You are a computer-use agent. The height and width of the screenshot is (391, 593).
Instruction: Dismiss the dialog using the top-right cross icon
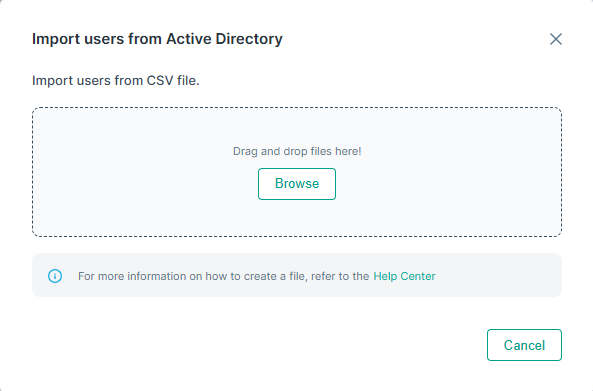pyautogui.click(x=556, y=39)
